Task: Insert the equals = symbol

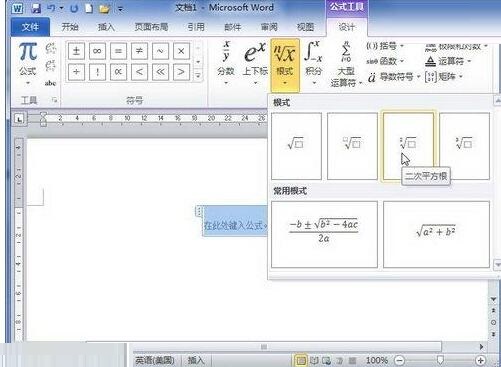Action: (x=118, y=51)
